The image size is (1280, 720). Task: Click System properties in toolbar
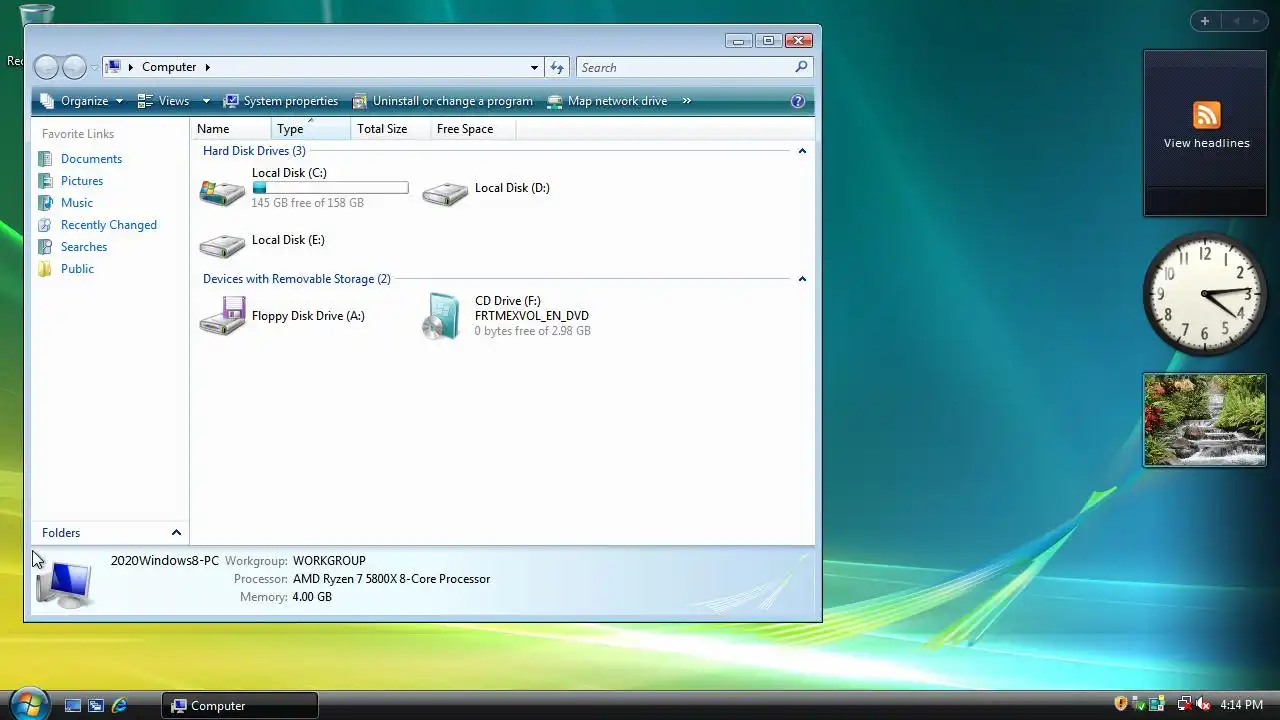[281, 101]
